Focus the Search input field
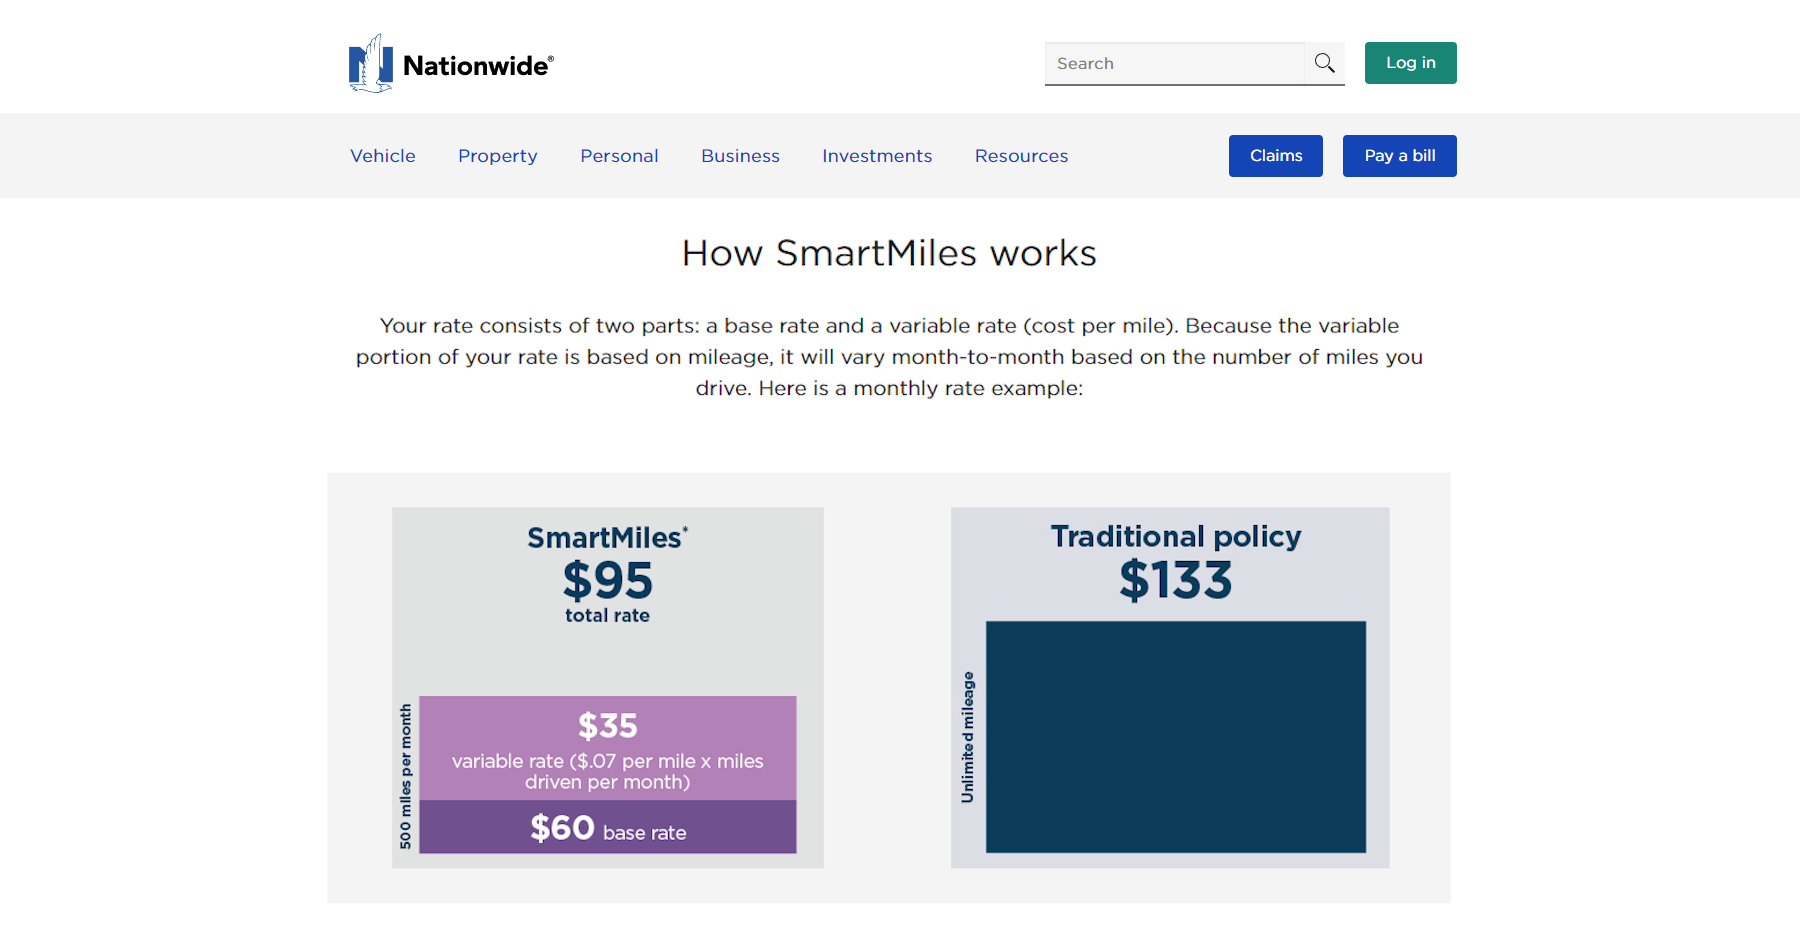This screenshot has width=1800, height=950. click(x=1175, y=63)
